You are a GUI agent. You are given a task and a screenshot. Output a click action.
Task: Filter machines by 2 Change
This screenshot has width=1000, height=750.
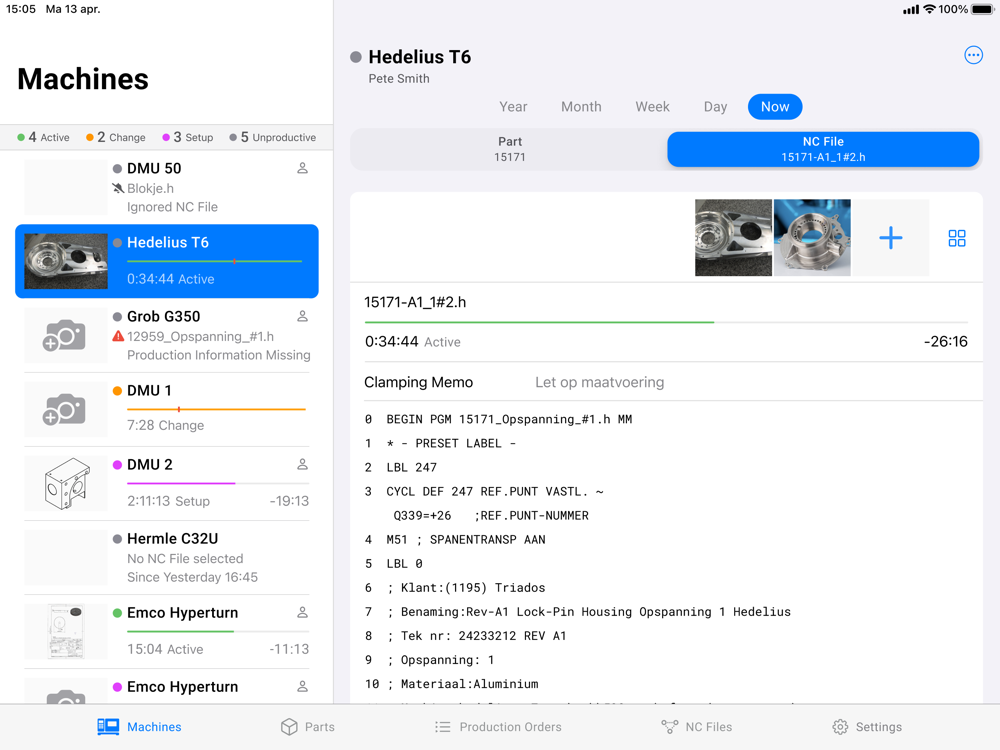[x=115, y=137]
